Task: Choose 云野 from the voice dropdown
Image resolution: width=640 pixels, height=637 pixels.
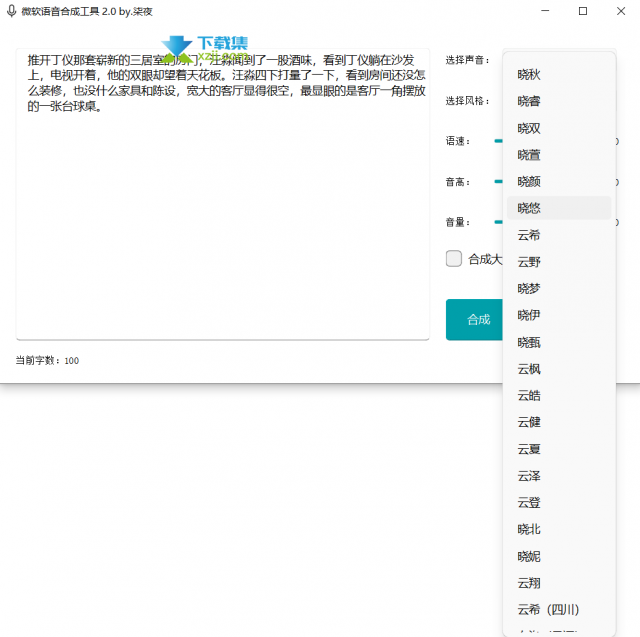Action: coord(559,262)
